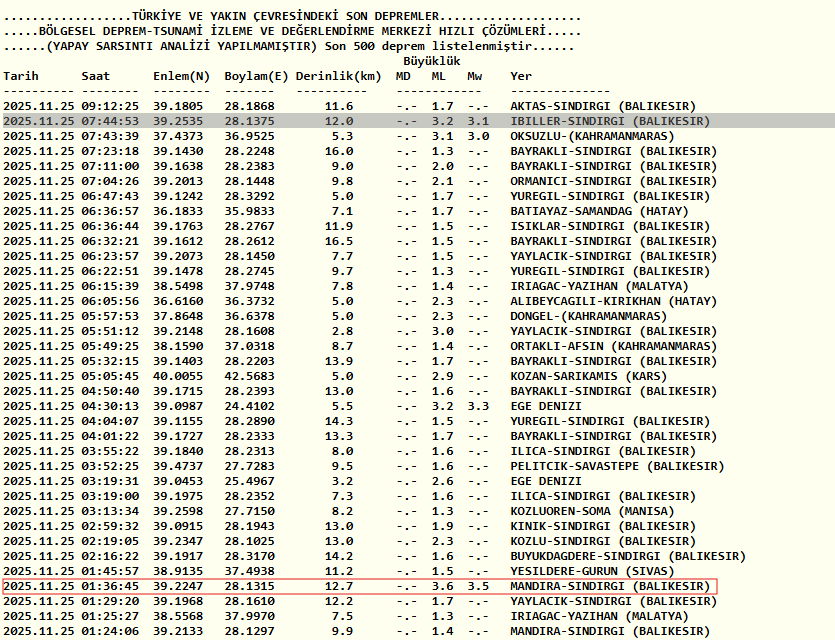The width and height of the screenshot is (835, 640).
Task: Click ML value 2.9 in KOZAN row
Action: click(x=443, y=376)
